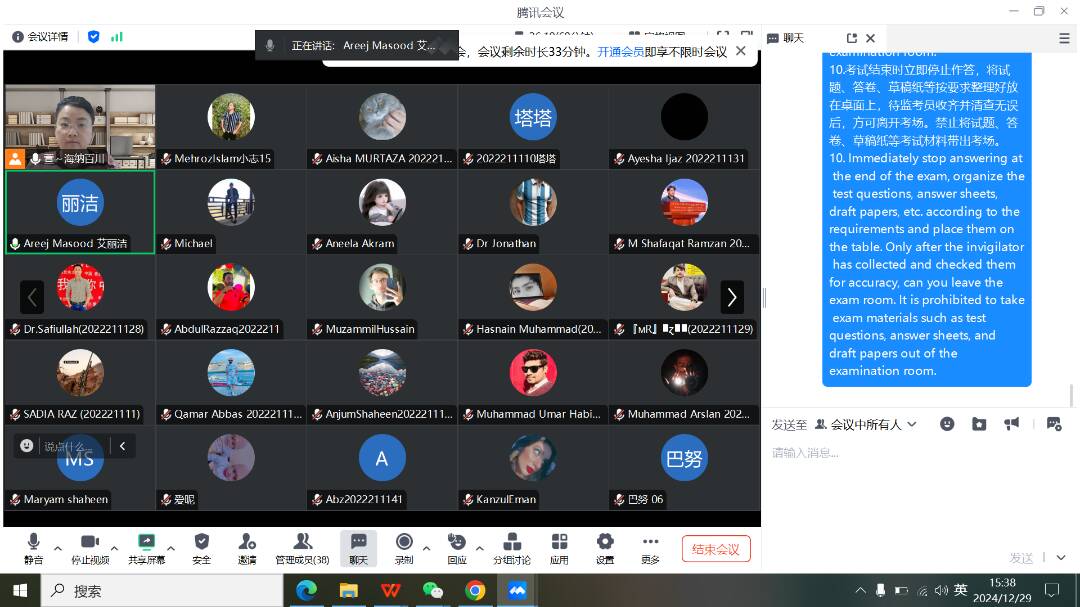Click the 邀请 invite icon
This screenshot has width=1080, height=607.
pyautogui.click(x=247, y=548)
